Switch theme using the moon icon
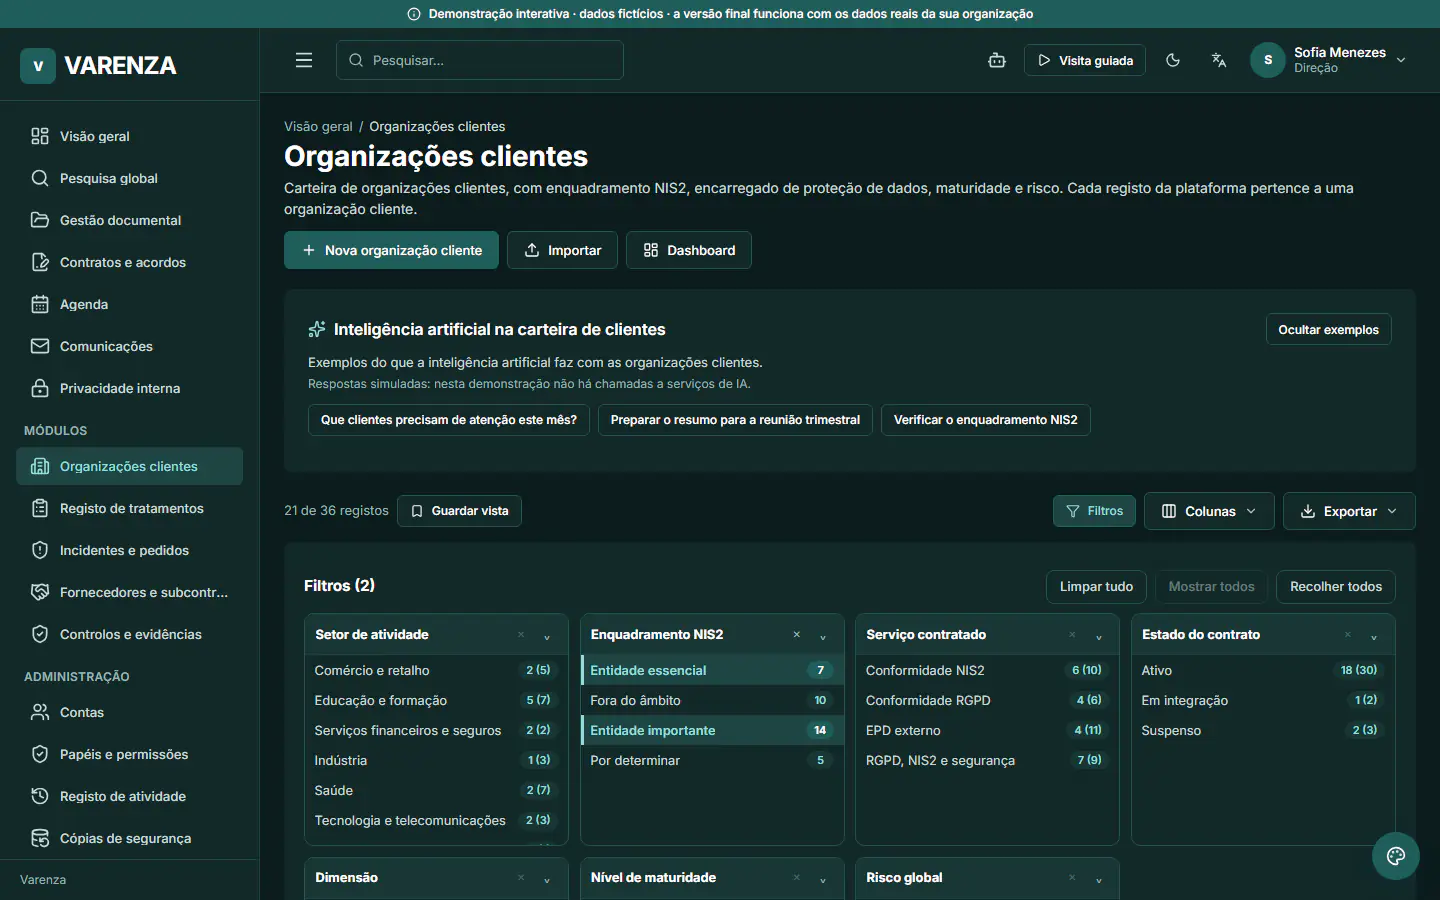The image size is (1440, 900). coord(1173,60)
